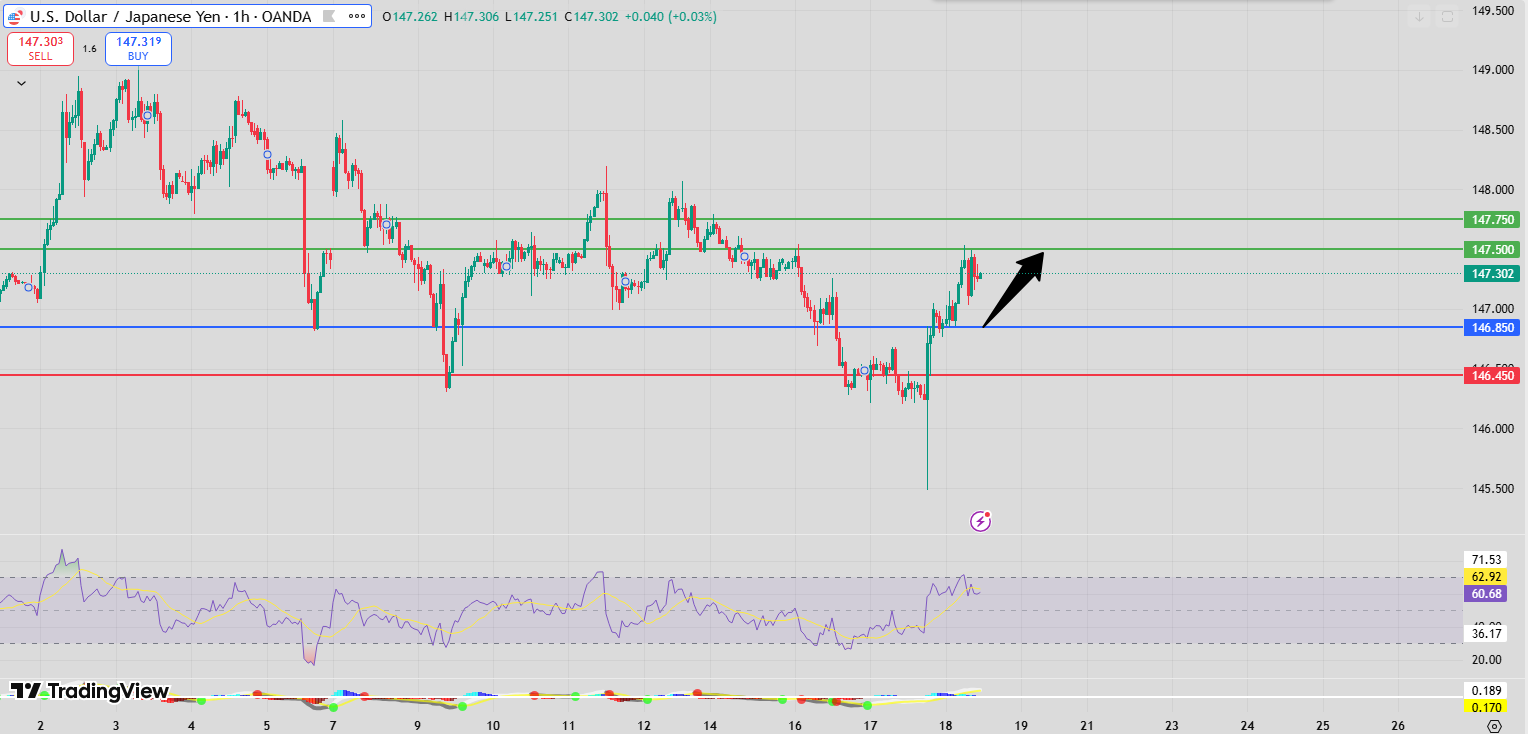
Task: Click the faded down-arrow button at top right
Action: (x=1419, y=17)
